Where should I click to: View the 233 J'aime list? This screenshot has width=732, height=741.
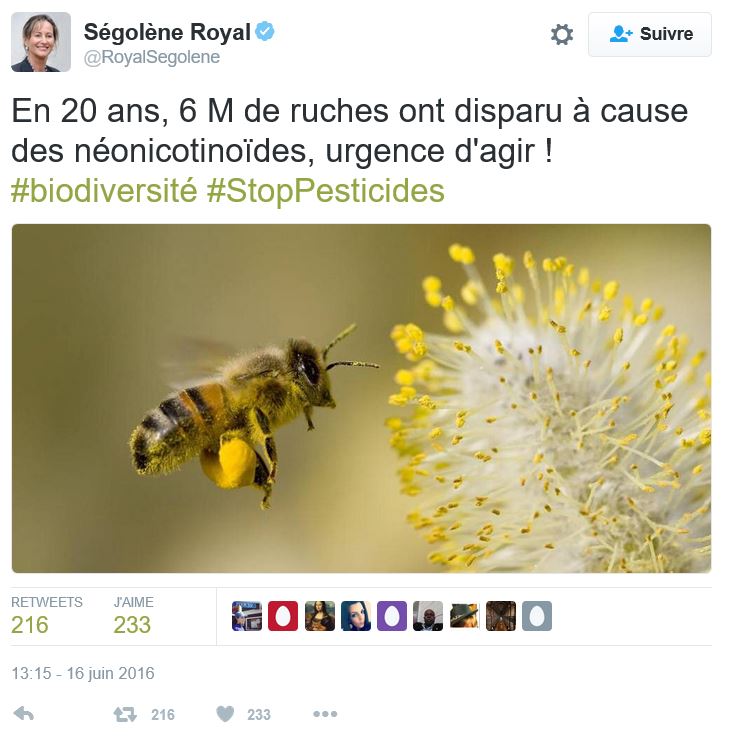pos(133,615)
